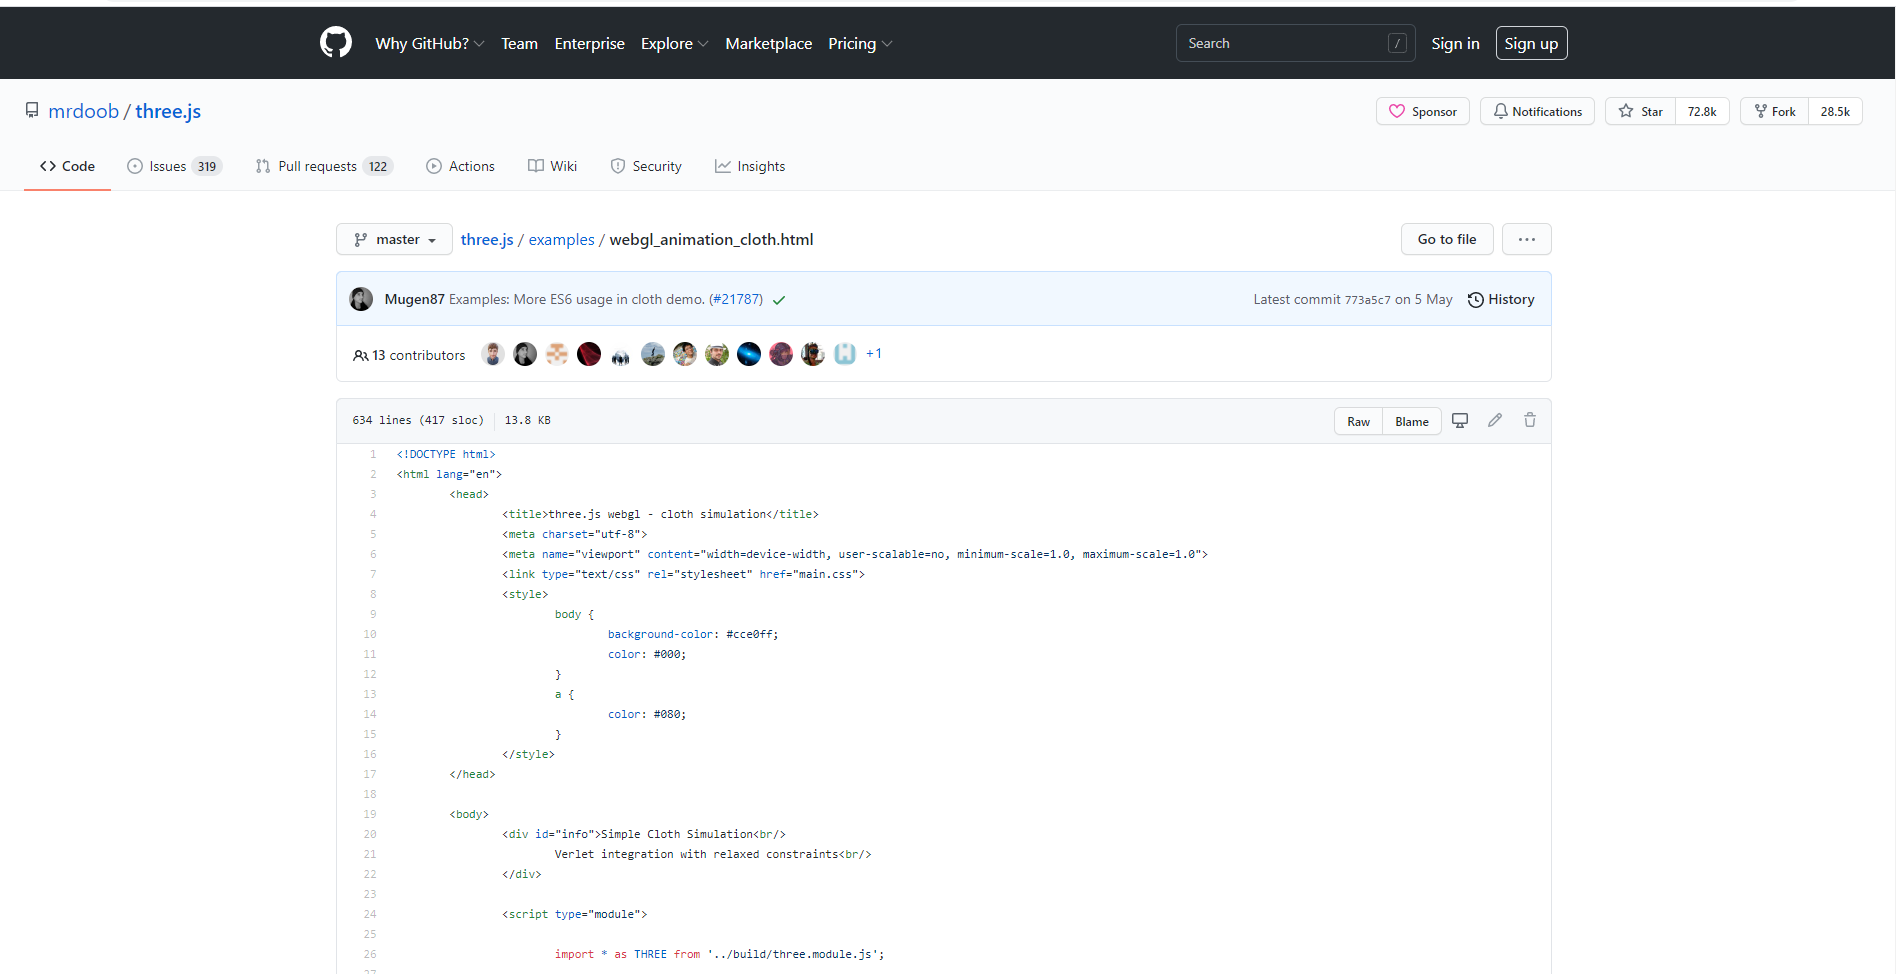Click the first contributor avatar
This screenshot has width=1896, height=974.
tap(493, 354)
